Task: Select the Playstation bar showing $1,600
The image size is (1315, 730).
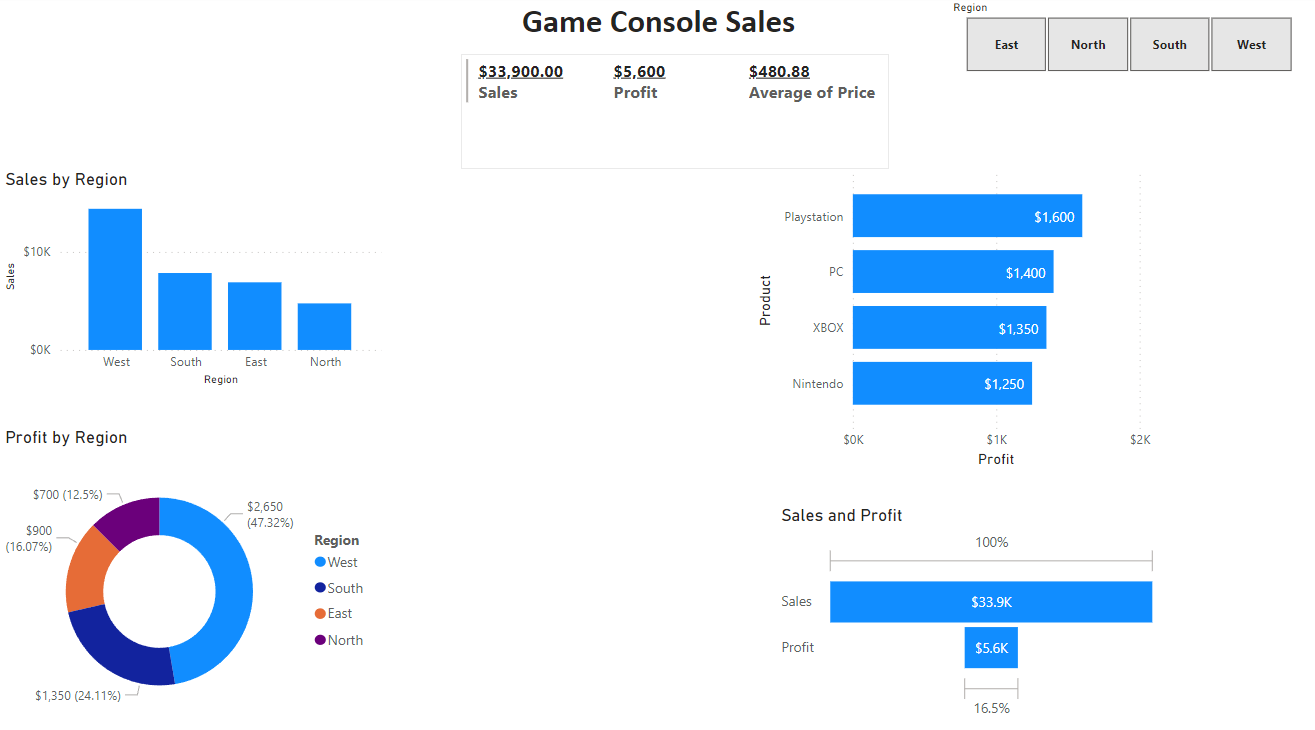Action: pos(965,216)
